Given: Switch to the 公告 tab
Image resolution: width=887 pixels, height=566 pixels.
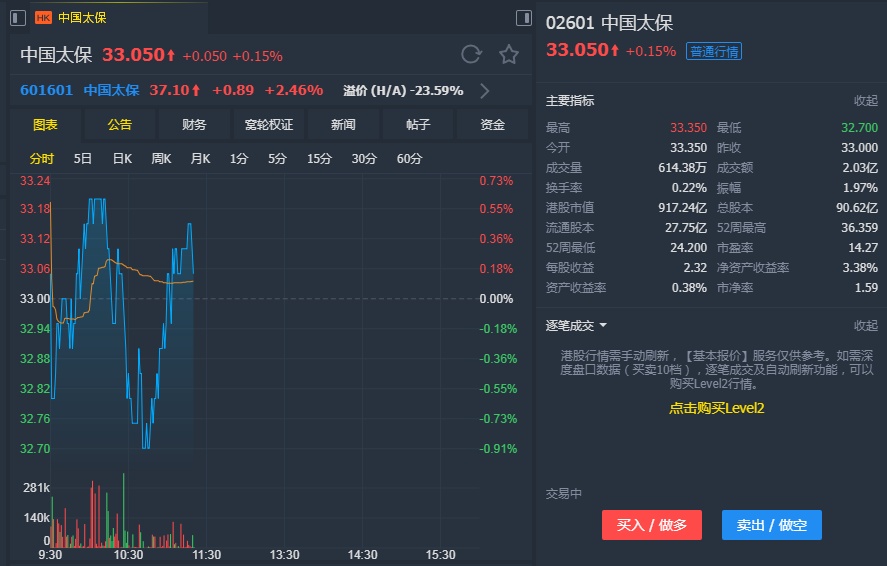Looking at the screenshot, I should (x=120, y=125).
